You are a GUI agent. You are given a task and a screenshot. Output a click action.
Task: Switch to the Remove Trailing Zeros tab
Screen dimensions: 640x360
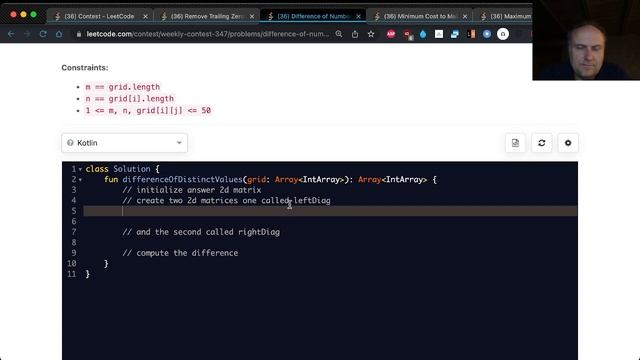coord(207,16)
